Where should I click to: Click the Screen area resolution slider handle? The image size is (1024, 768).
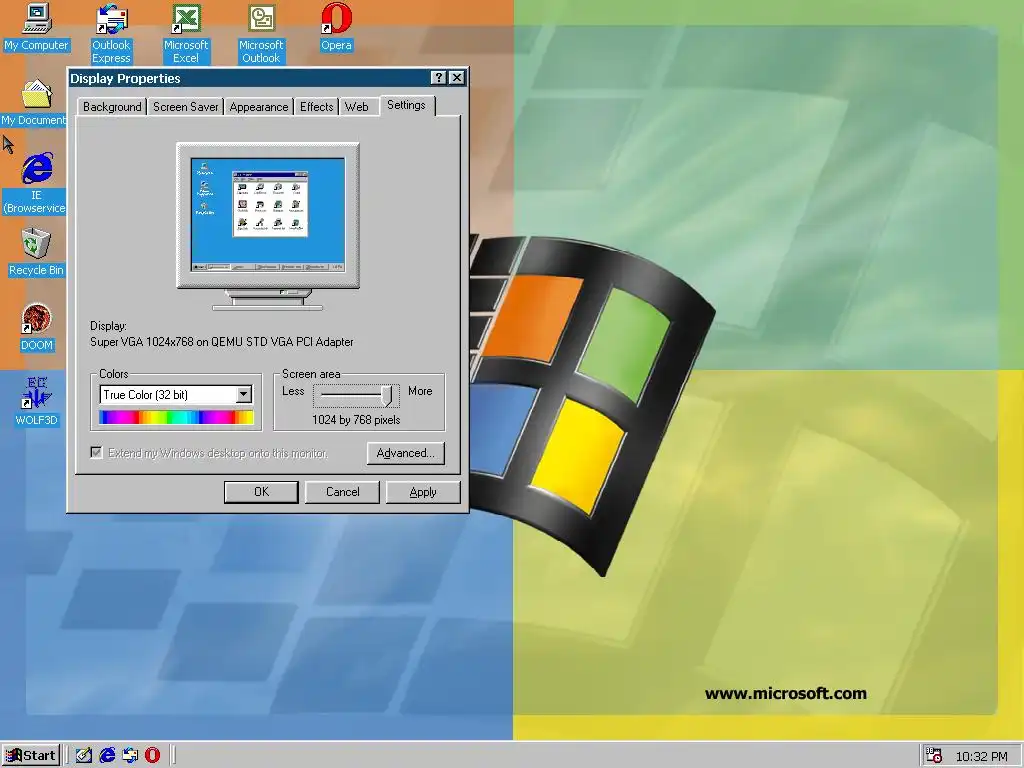click(388, 395)
